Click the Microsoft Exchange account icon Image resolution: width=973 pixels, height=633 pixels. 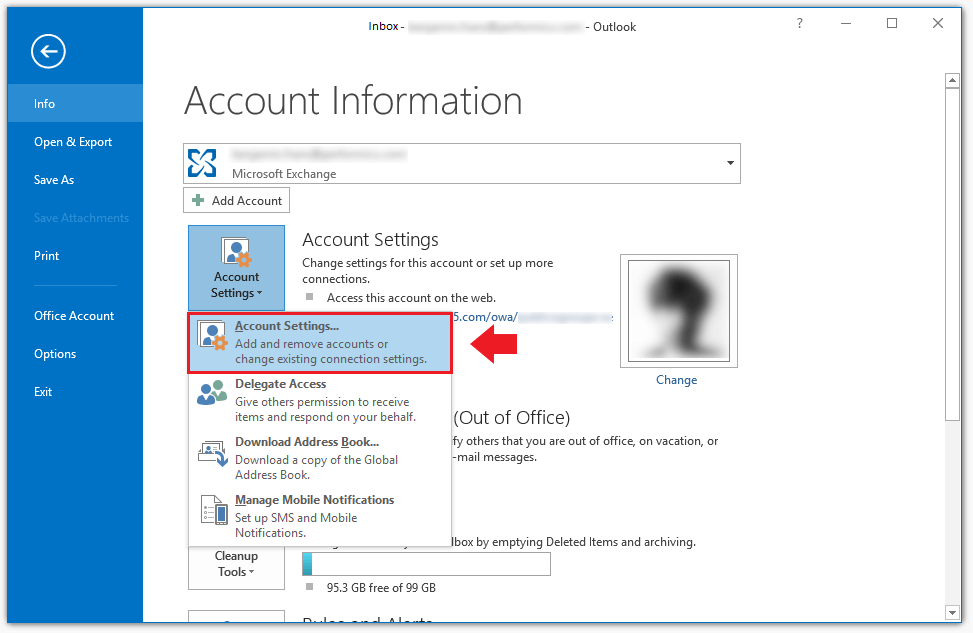click(x=203, y=161)
